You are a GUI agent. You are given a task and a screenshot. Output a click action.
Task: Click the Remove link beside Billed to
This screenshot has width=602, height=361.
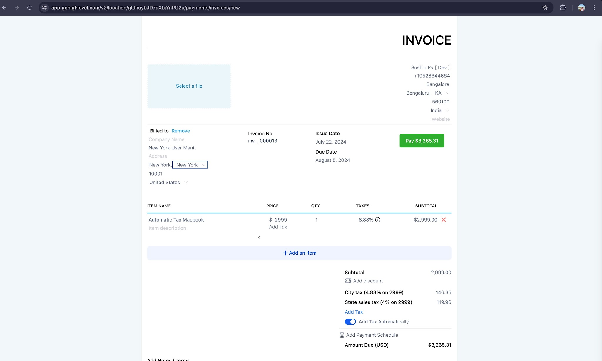(181, 131)
